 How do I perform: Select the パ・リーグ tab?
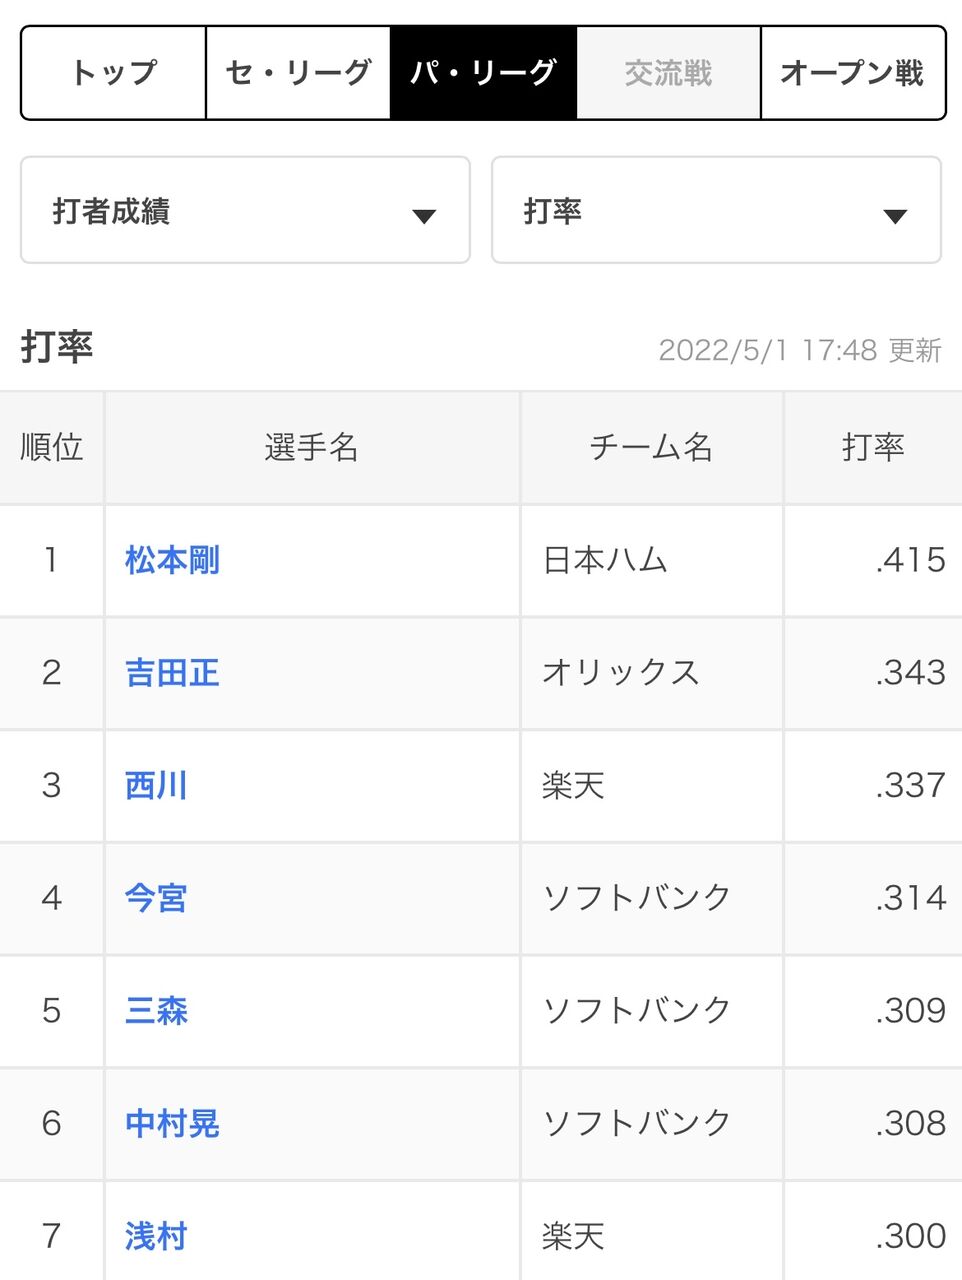tap(483, 73)
